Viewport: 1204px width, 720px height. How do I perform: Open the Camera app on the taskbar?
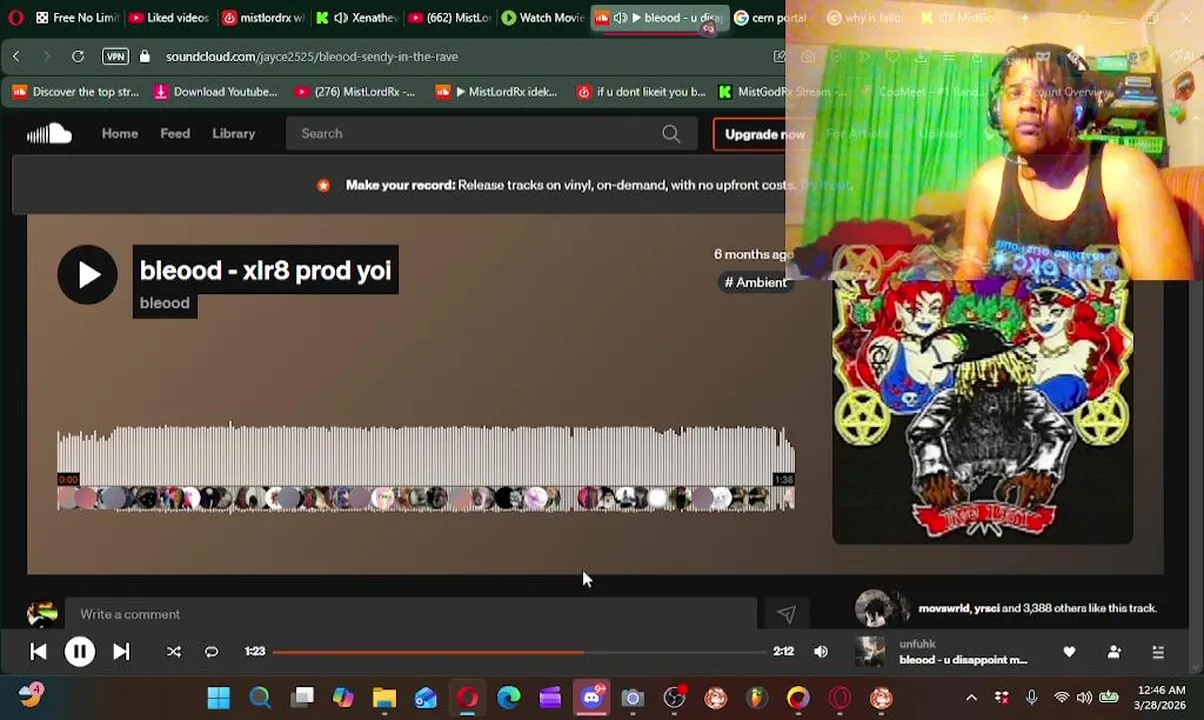point(633,698)
